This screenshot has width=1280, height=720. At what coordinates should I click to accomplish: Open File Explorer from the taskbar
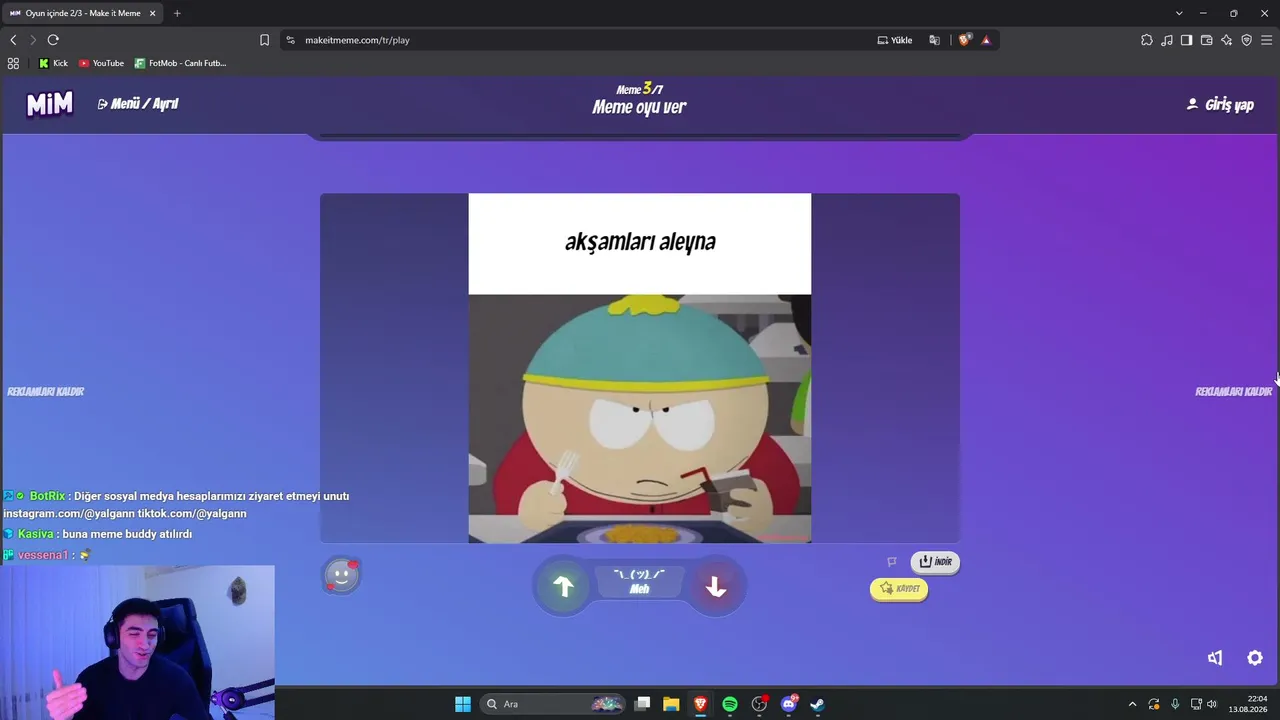pos(671,704)
